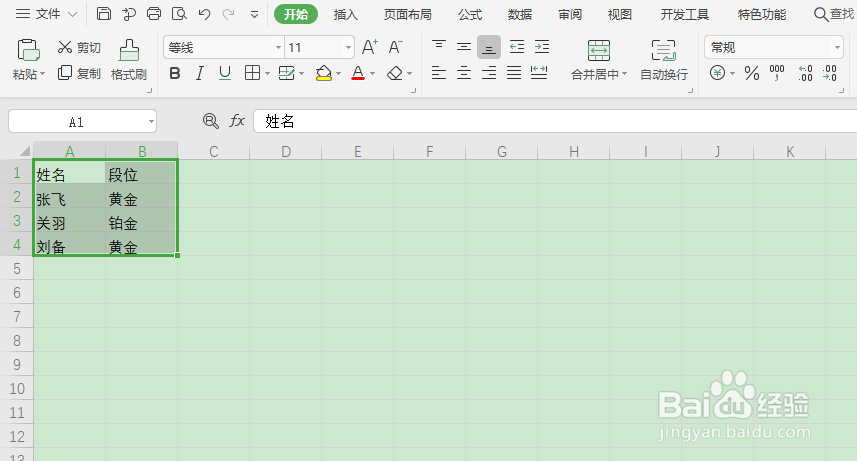Expand the font name dropdown 等线
This screenshot has height=461, width=857.
coord(278,48)
